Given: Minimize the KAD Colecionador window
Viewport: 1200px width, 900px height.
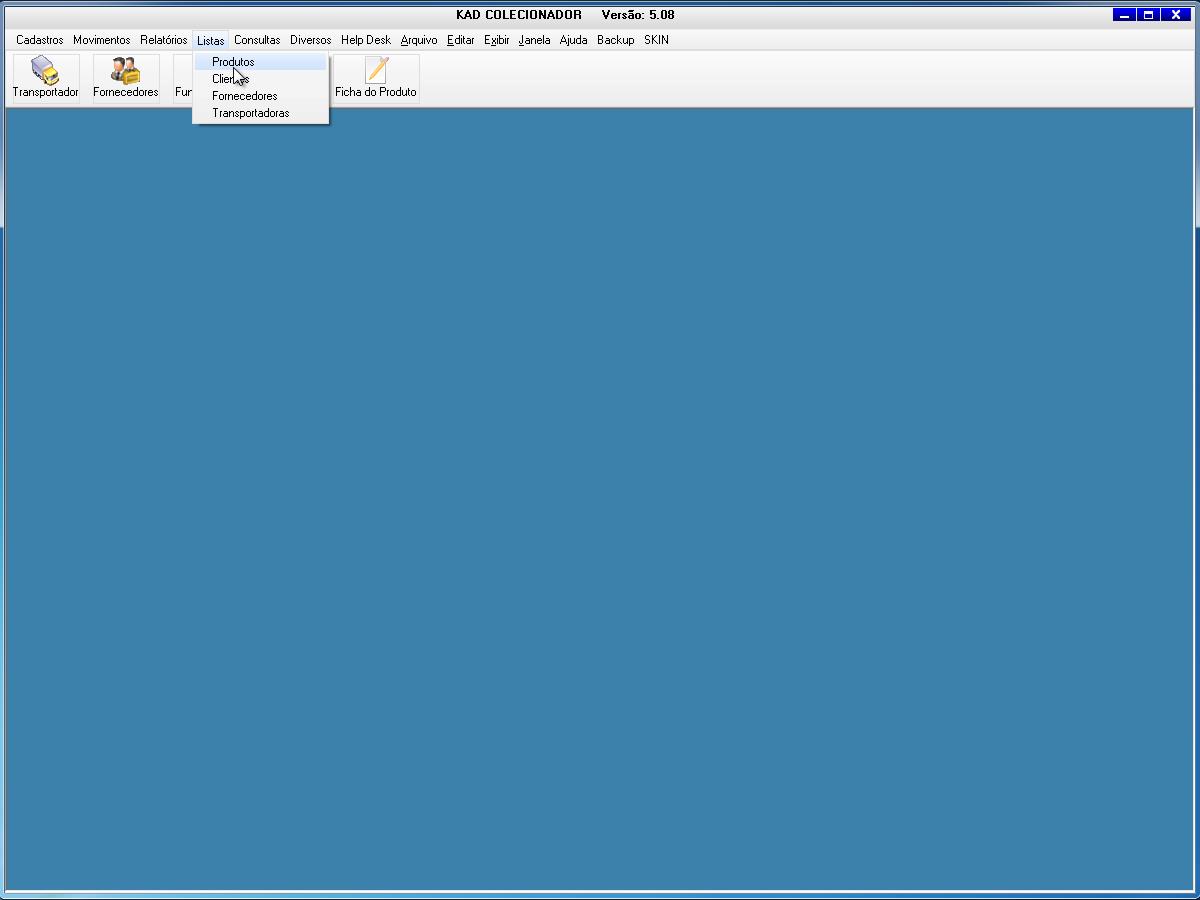Looking at the screenshot, I should (1125, 15).
